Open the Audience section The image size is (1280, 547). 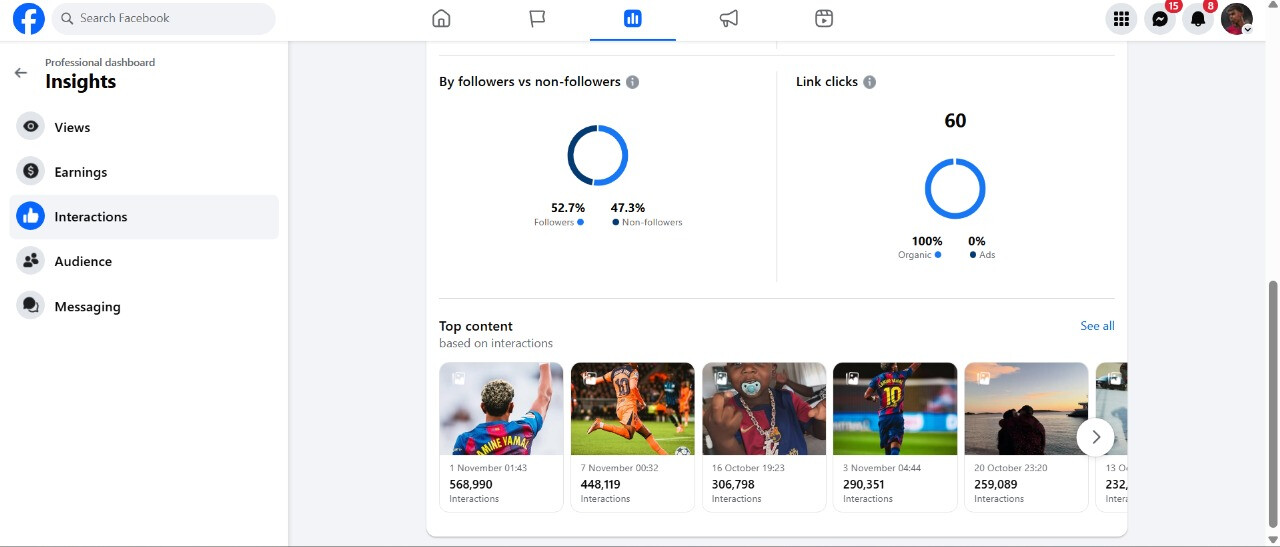83,261
